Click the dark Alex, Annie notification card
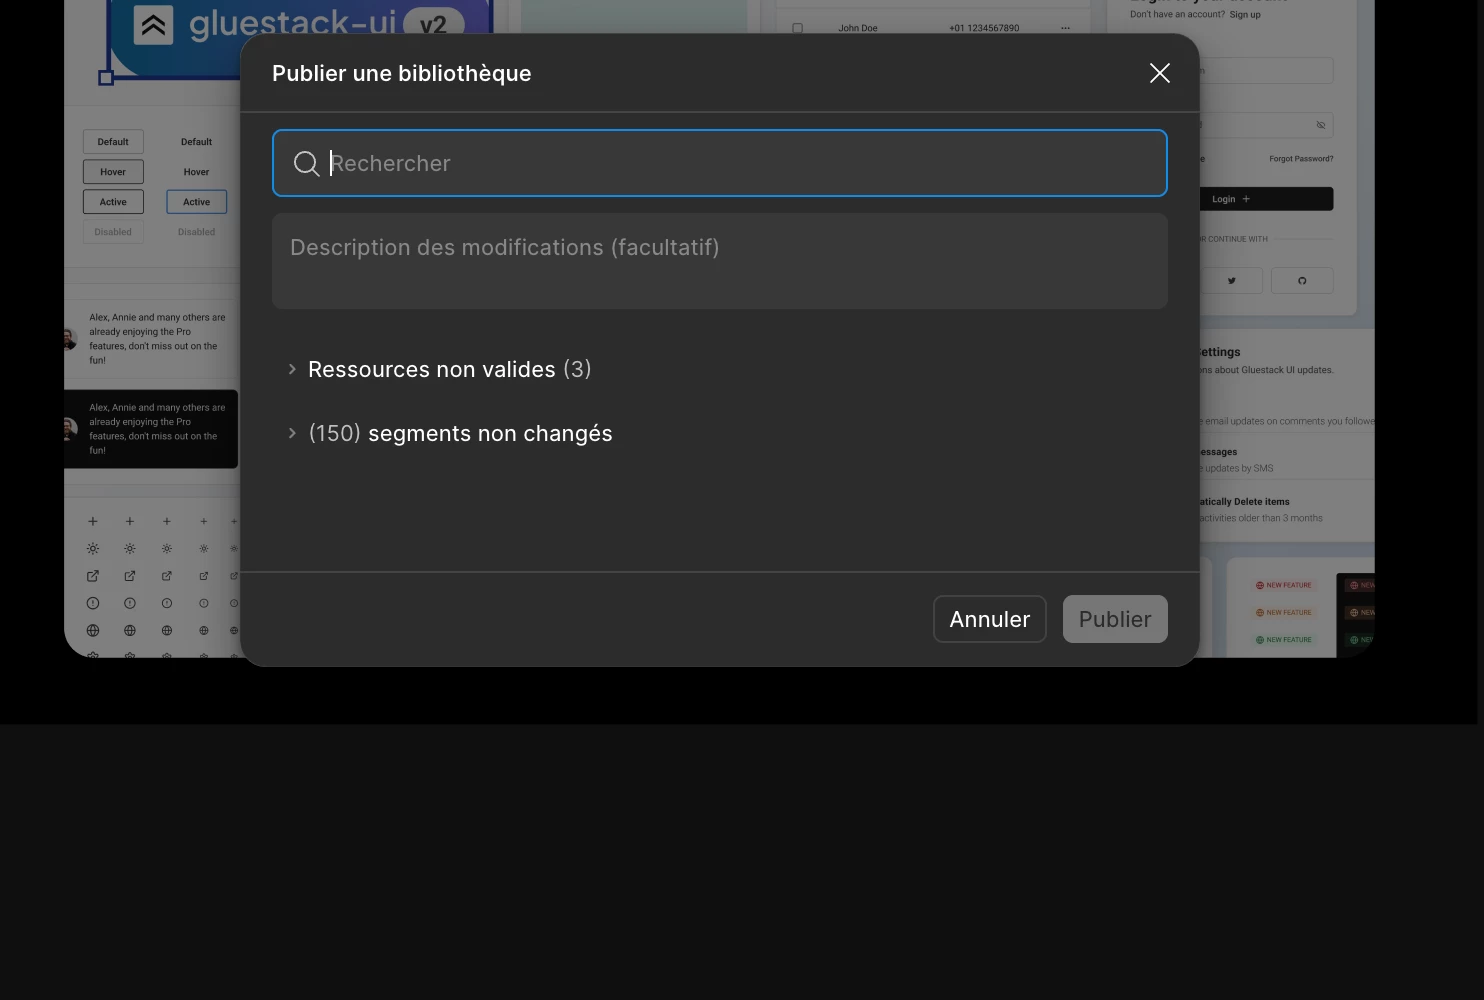This screenshot has height=1000, width=1484. pyautogui.click(x=151, y=429)
